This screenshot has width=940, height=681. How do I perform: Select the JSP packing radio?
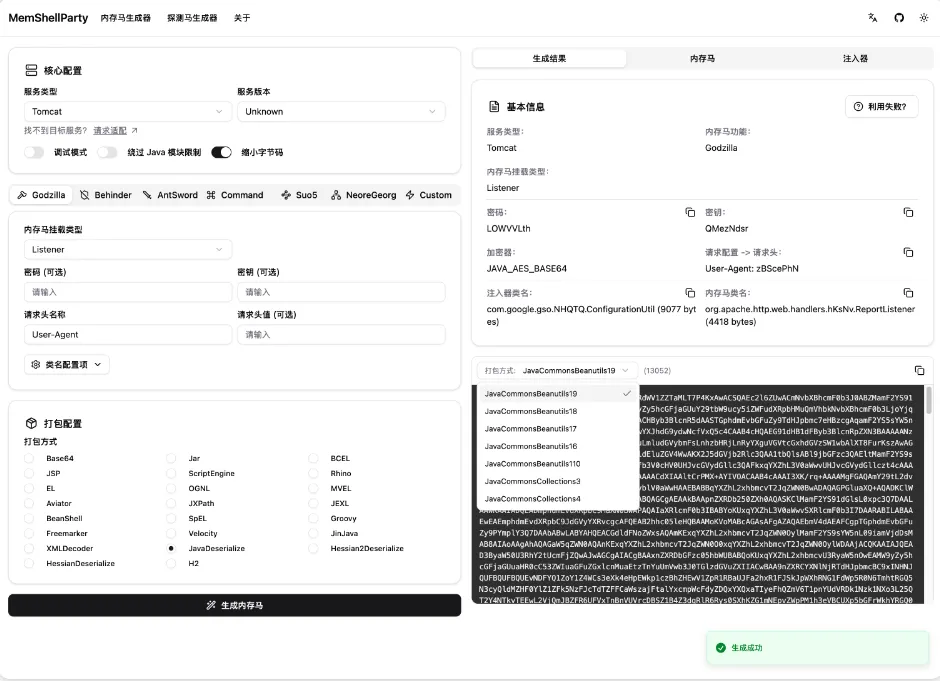[x=29, y=473]
